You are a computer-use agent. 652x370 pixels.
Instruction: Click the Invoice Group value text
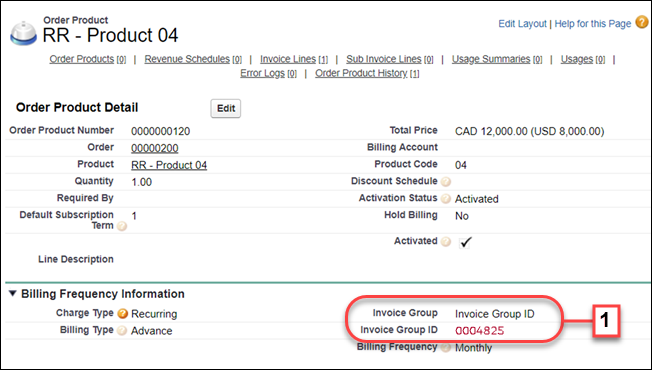494,314
